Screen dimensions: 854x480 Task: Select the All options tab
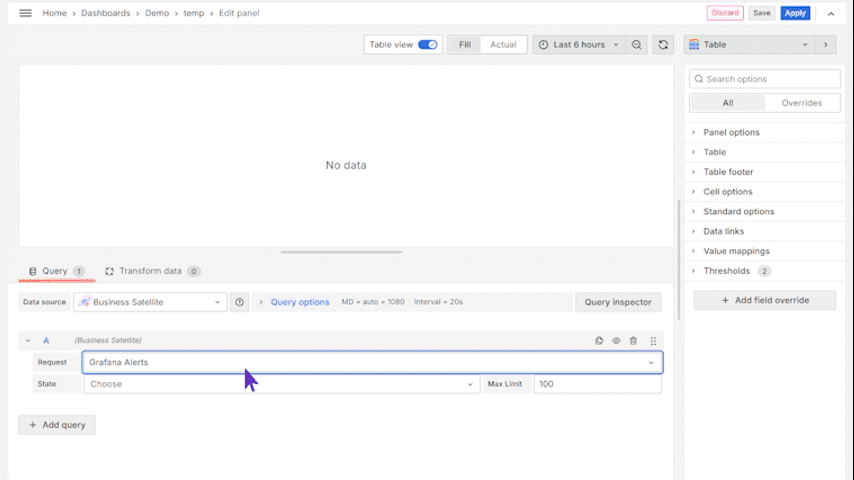click(x=728, y=103)
